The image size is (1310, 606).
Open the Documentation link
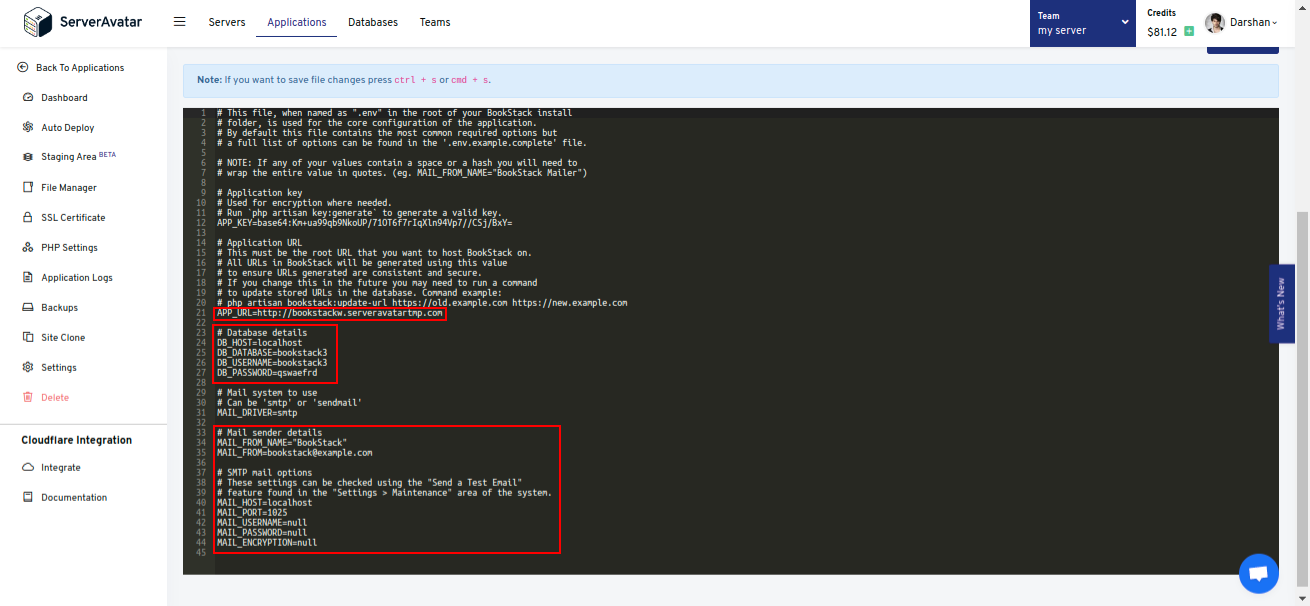[73, 498]
